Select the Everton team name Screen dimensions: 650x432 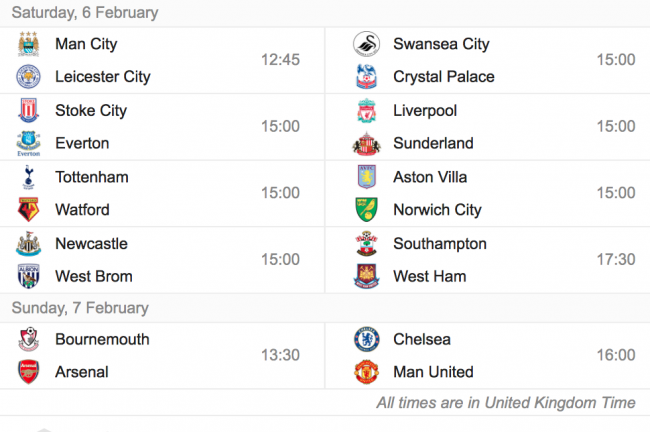82,143
